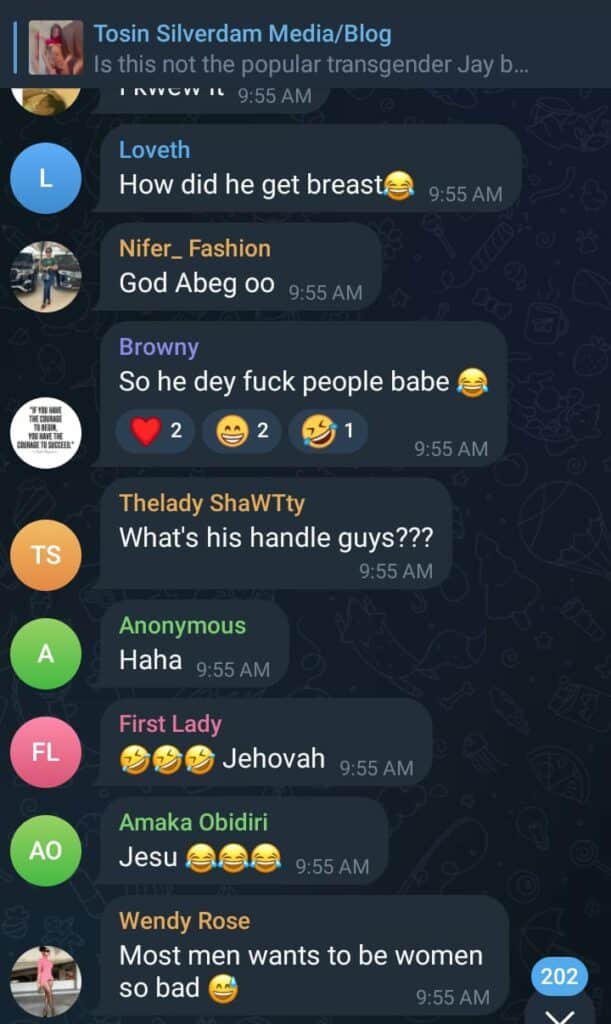Toggle the red heart reaction on Browny's message
The image size is (611, 1024).
(x=155, y=431)
